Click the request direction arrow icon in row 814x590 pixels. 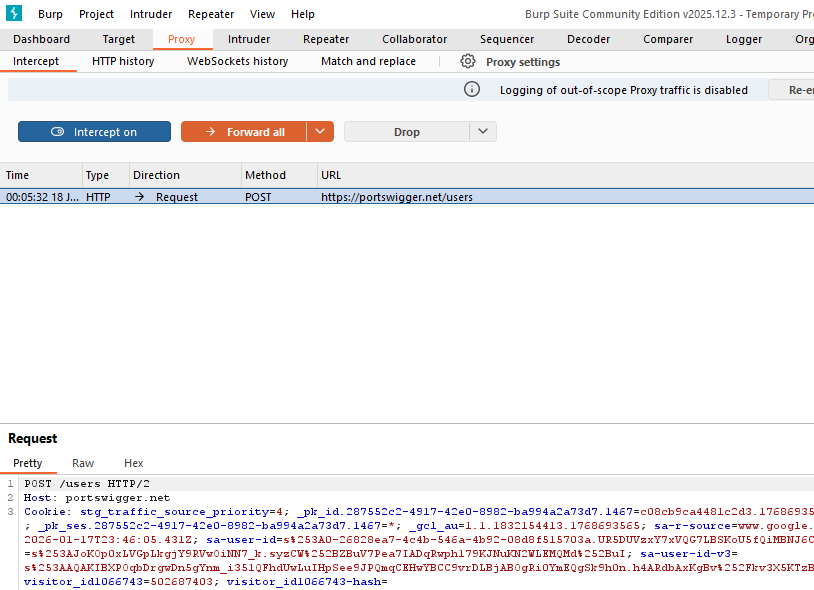tap(139, 197)
